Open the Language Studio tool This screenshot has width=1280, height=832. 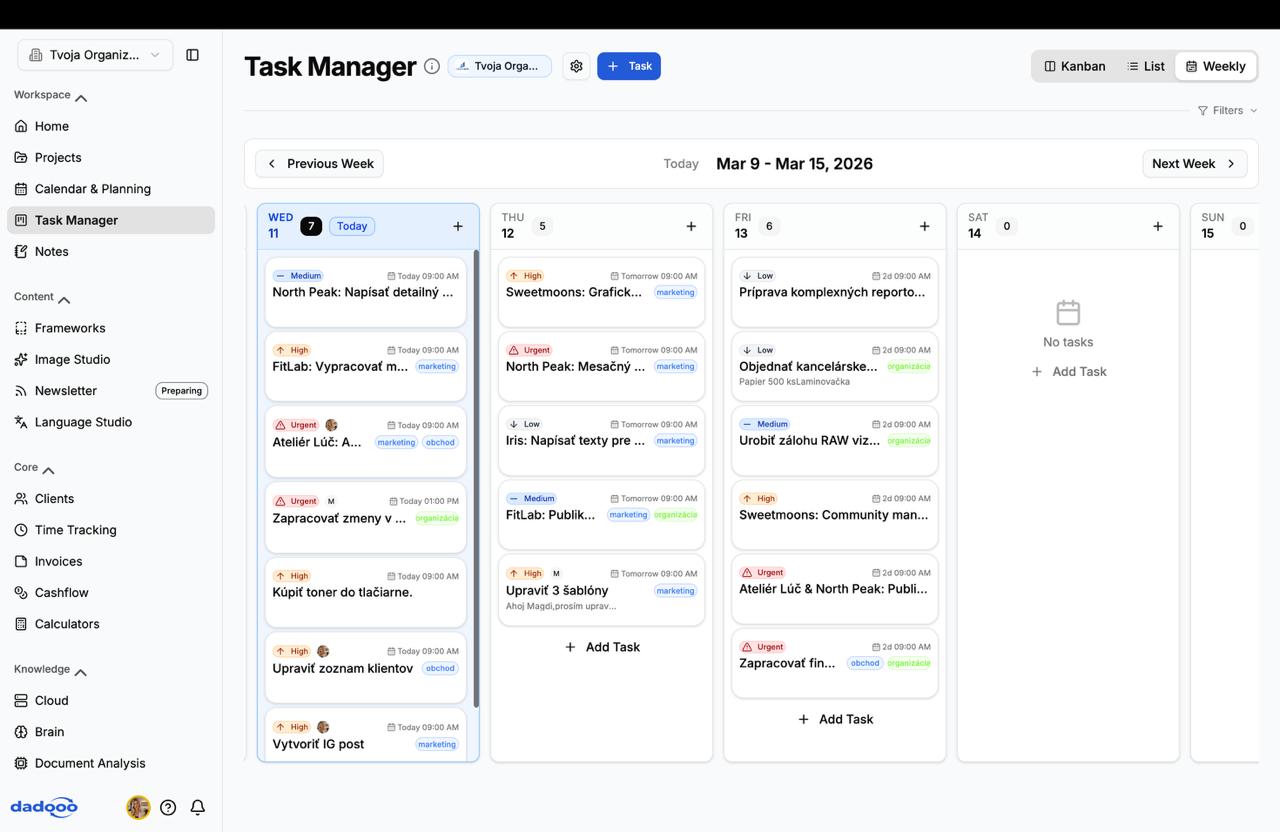[84, 422]
